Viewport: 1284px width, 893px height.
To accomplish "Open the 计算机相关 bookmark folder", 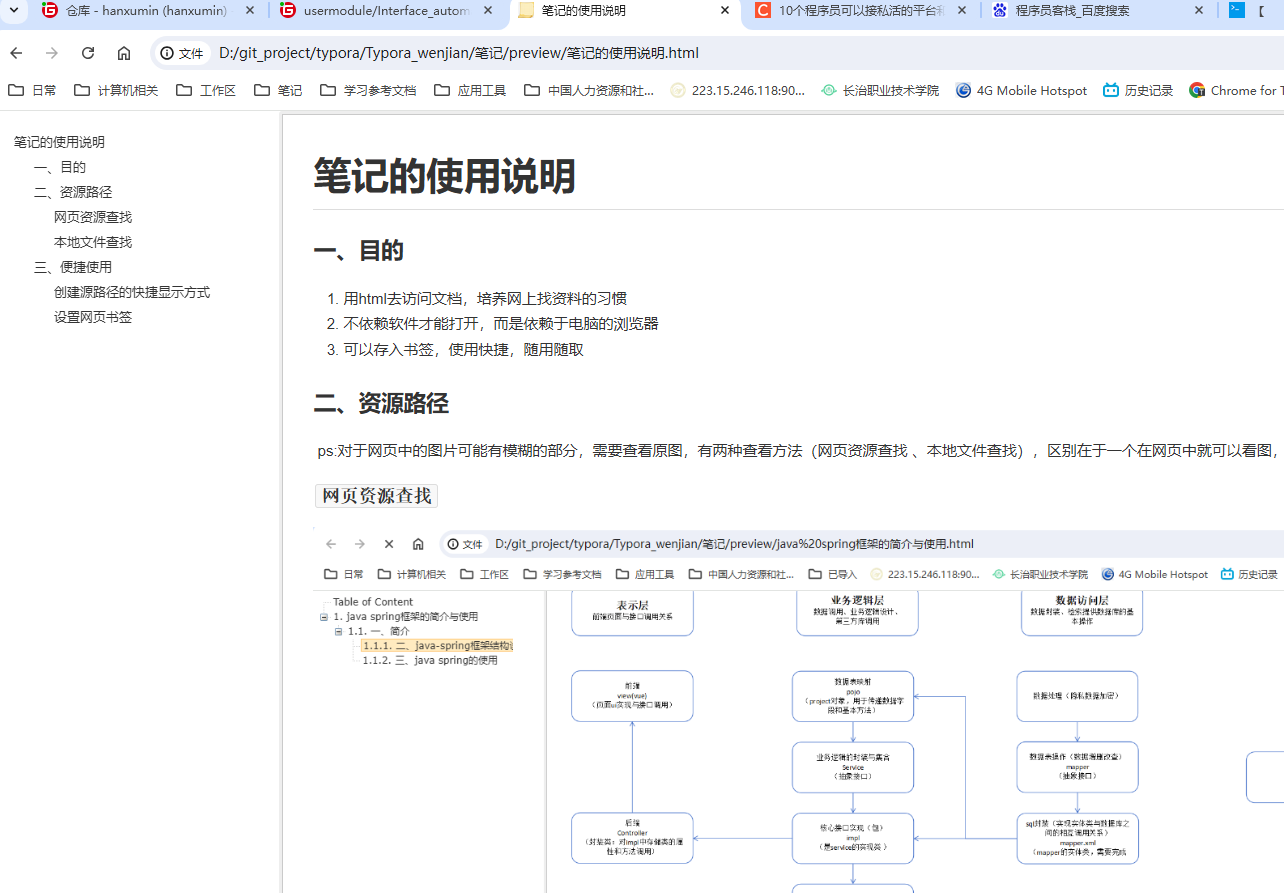I will pos(116,90).
